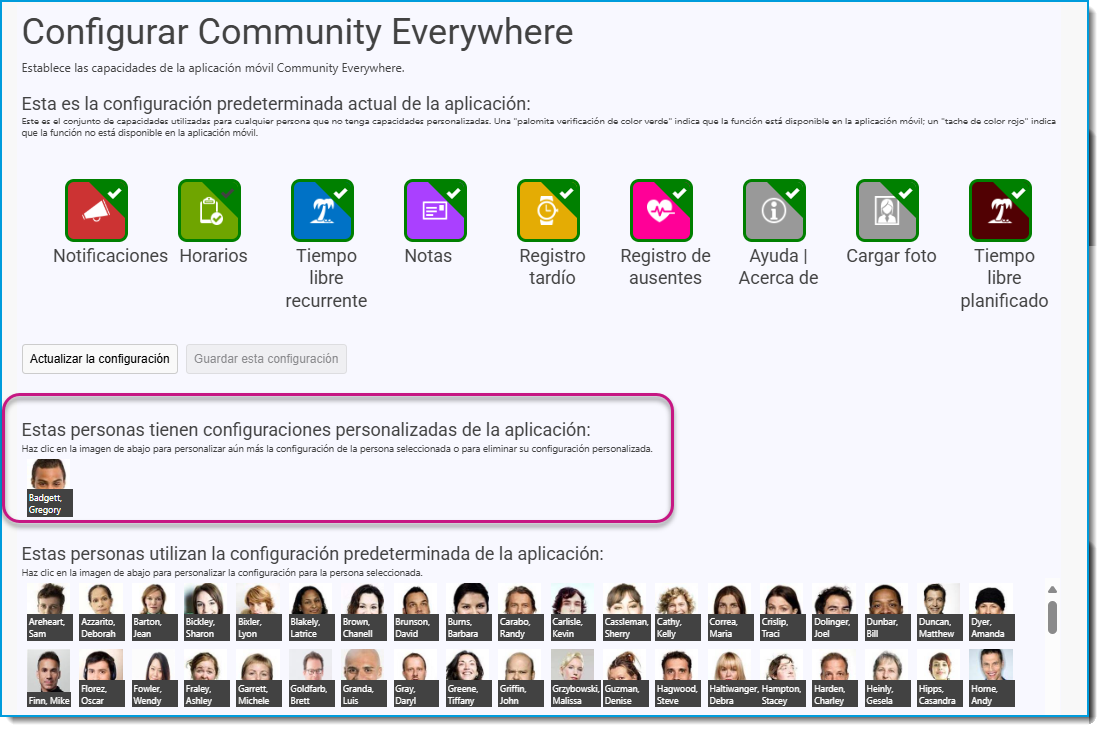
Task: Select the person Cassleman, Sherry
Action: pos(625,611)
